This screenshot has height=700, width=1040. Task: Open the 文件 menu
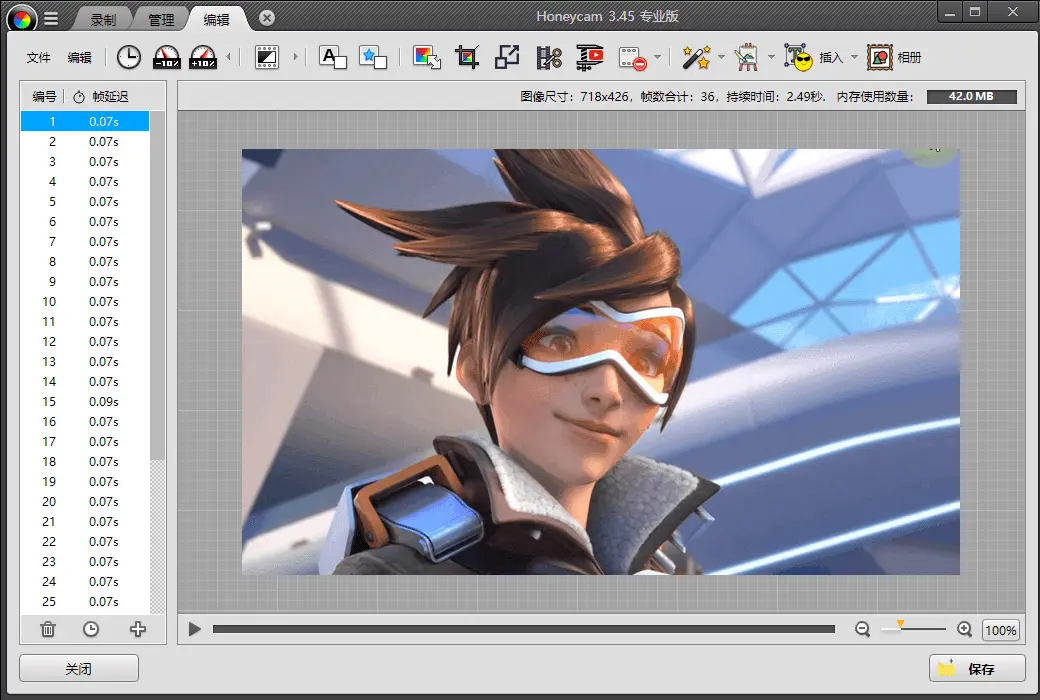pyautogui.click(x=38, y=58)
